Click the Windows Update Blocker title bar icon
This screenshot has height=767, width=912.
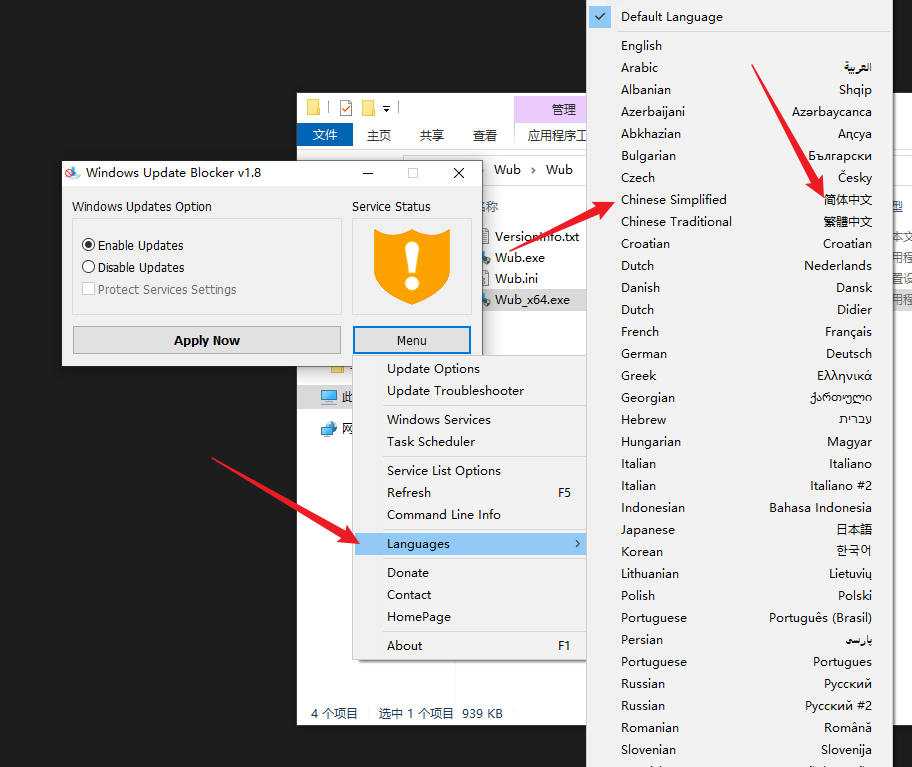(72, 173)
